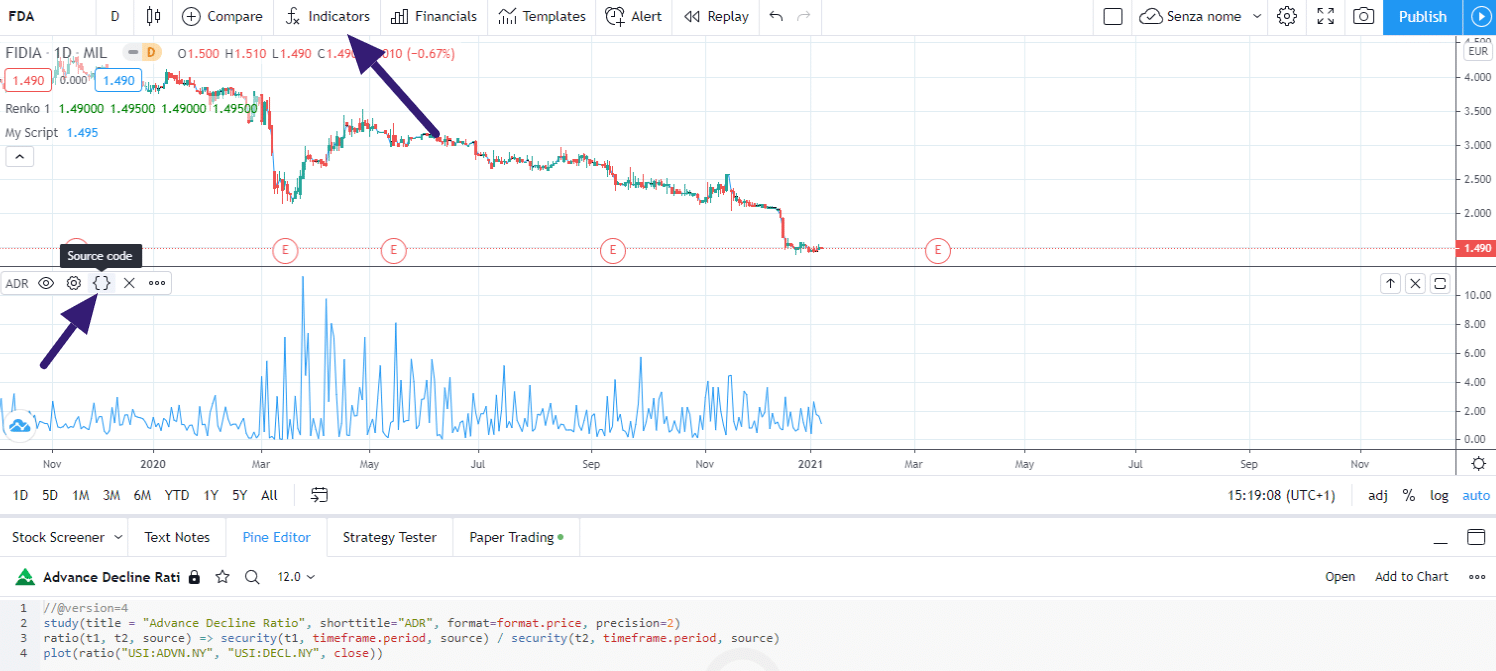1496x671 pixels.
Task: Open the Text Notes tab
Action: point(177,537)
